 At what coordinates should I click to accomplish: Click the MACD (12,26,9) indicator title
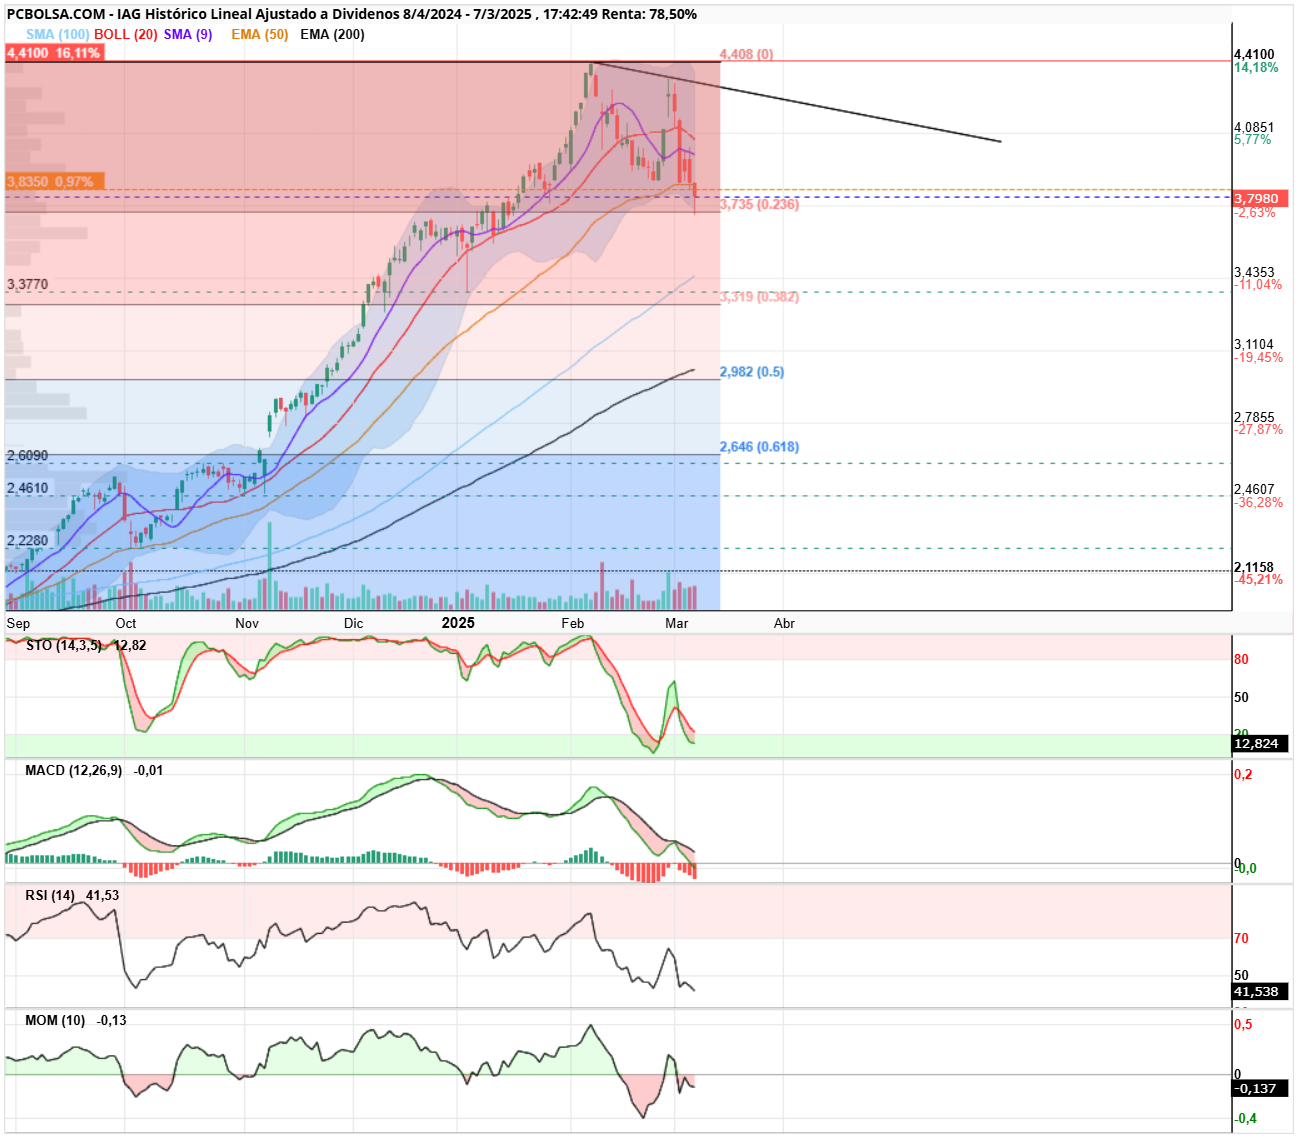point(74,771)
